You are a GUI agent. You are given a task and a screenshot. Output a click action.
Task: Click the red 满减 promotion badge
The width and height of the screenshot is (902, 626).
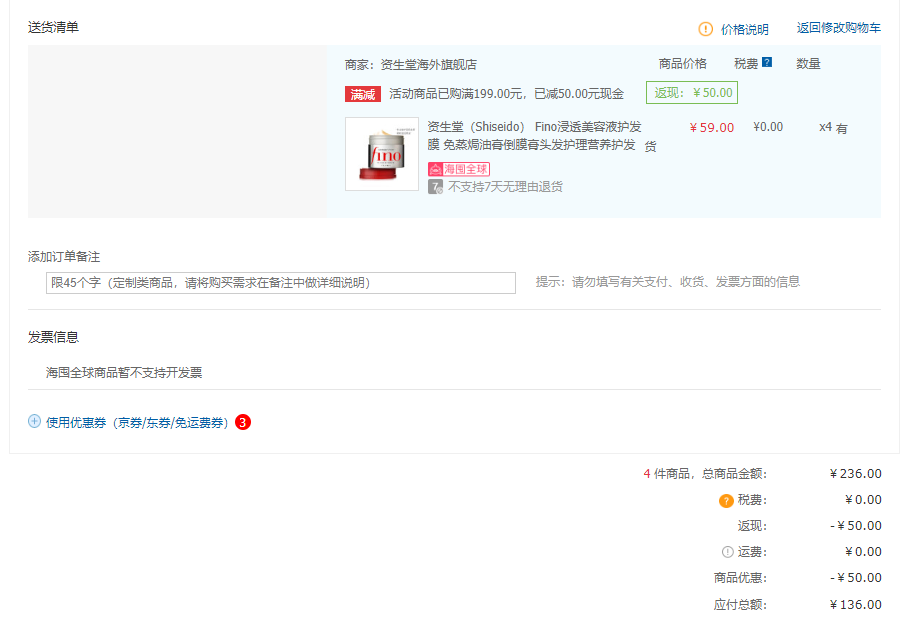(x=362, y=94)
